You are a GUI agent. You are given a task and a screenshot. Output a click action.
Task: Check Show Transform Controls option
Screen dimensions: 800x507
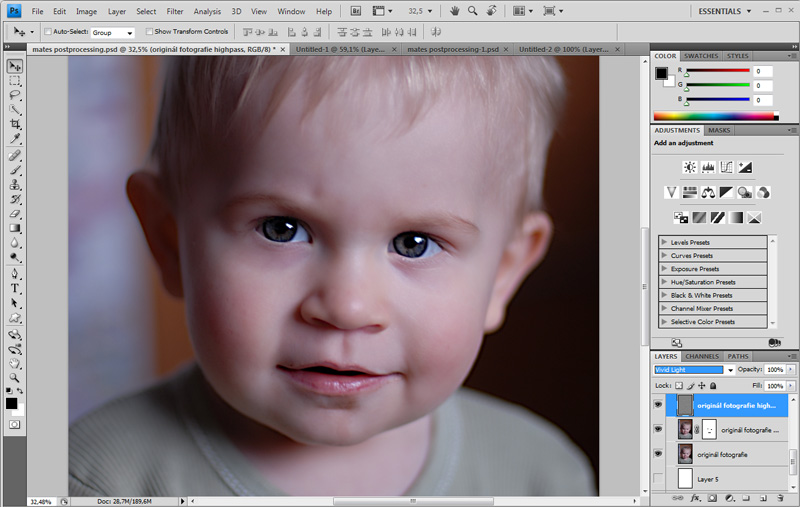(x=149, y=32)
